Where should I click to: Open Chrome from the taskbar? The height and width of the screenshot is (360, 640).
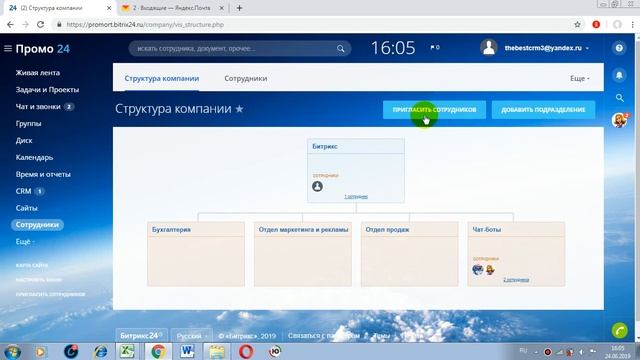(x=158, y=351)
